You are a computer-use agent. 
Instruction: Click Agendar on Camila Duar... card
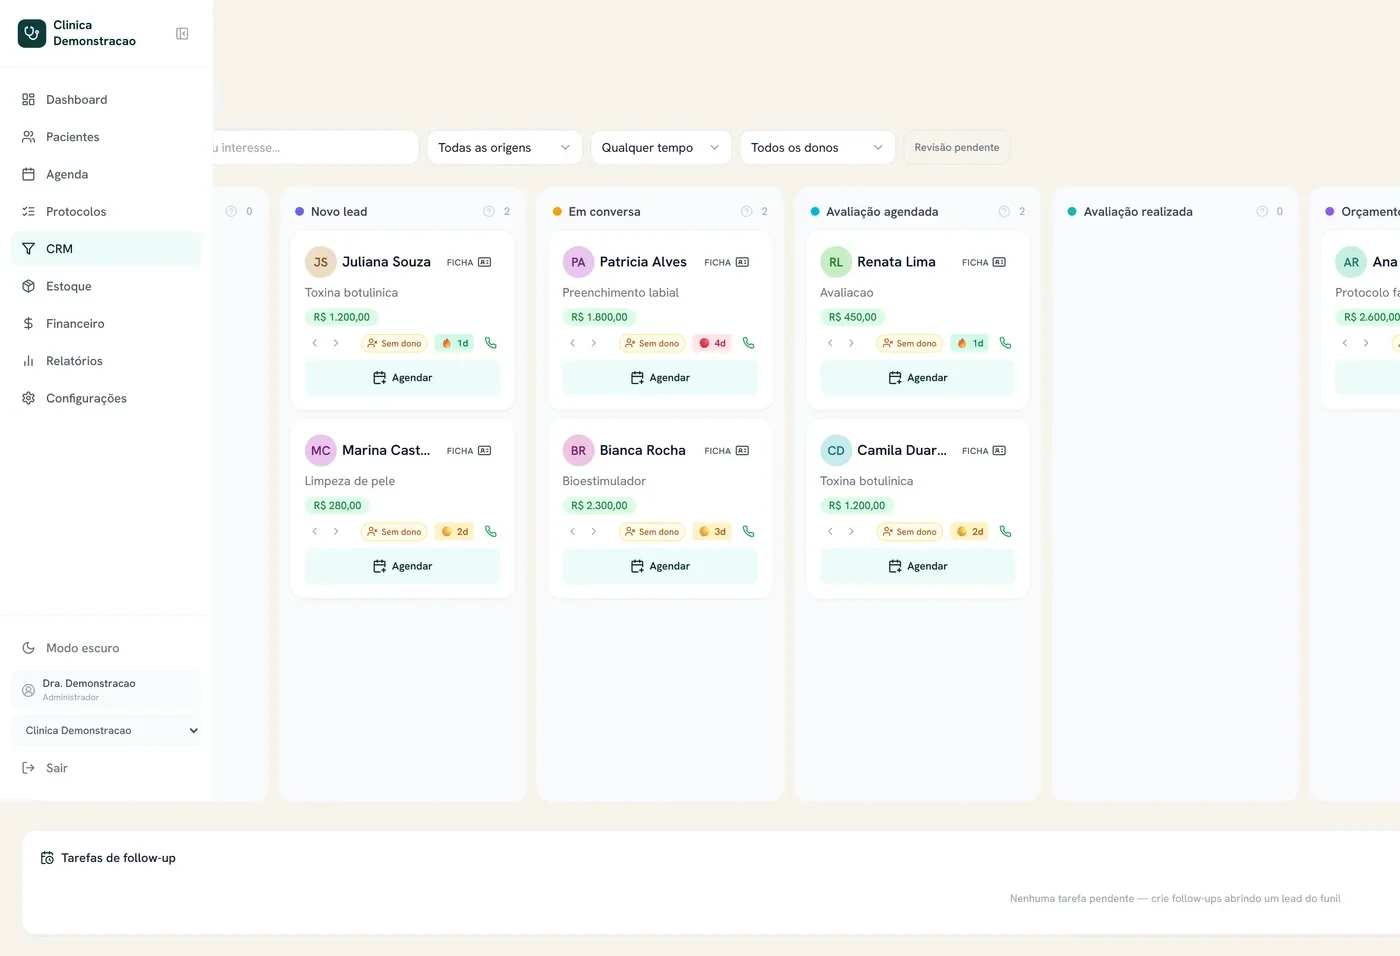(x=917, y=566)
